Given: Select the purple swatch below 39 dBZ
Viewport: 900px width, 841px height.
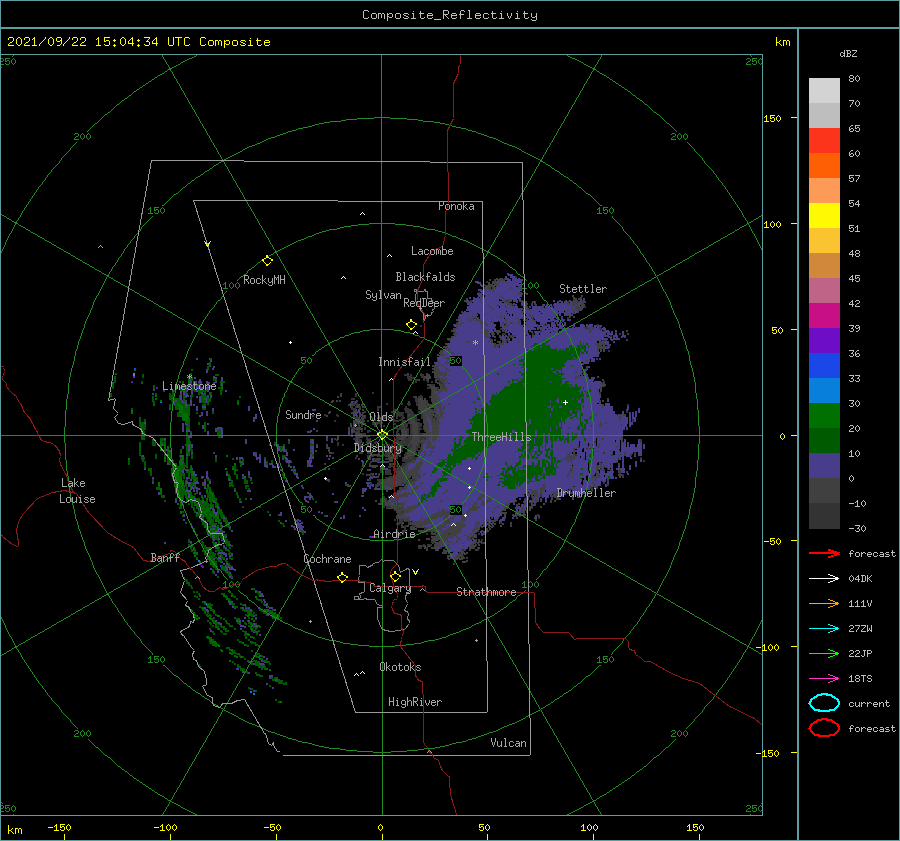Looking at the screenshot, I should pyautogui.click(x=824, y=341).
